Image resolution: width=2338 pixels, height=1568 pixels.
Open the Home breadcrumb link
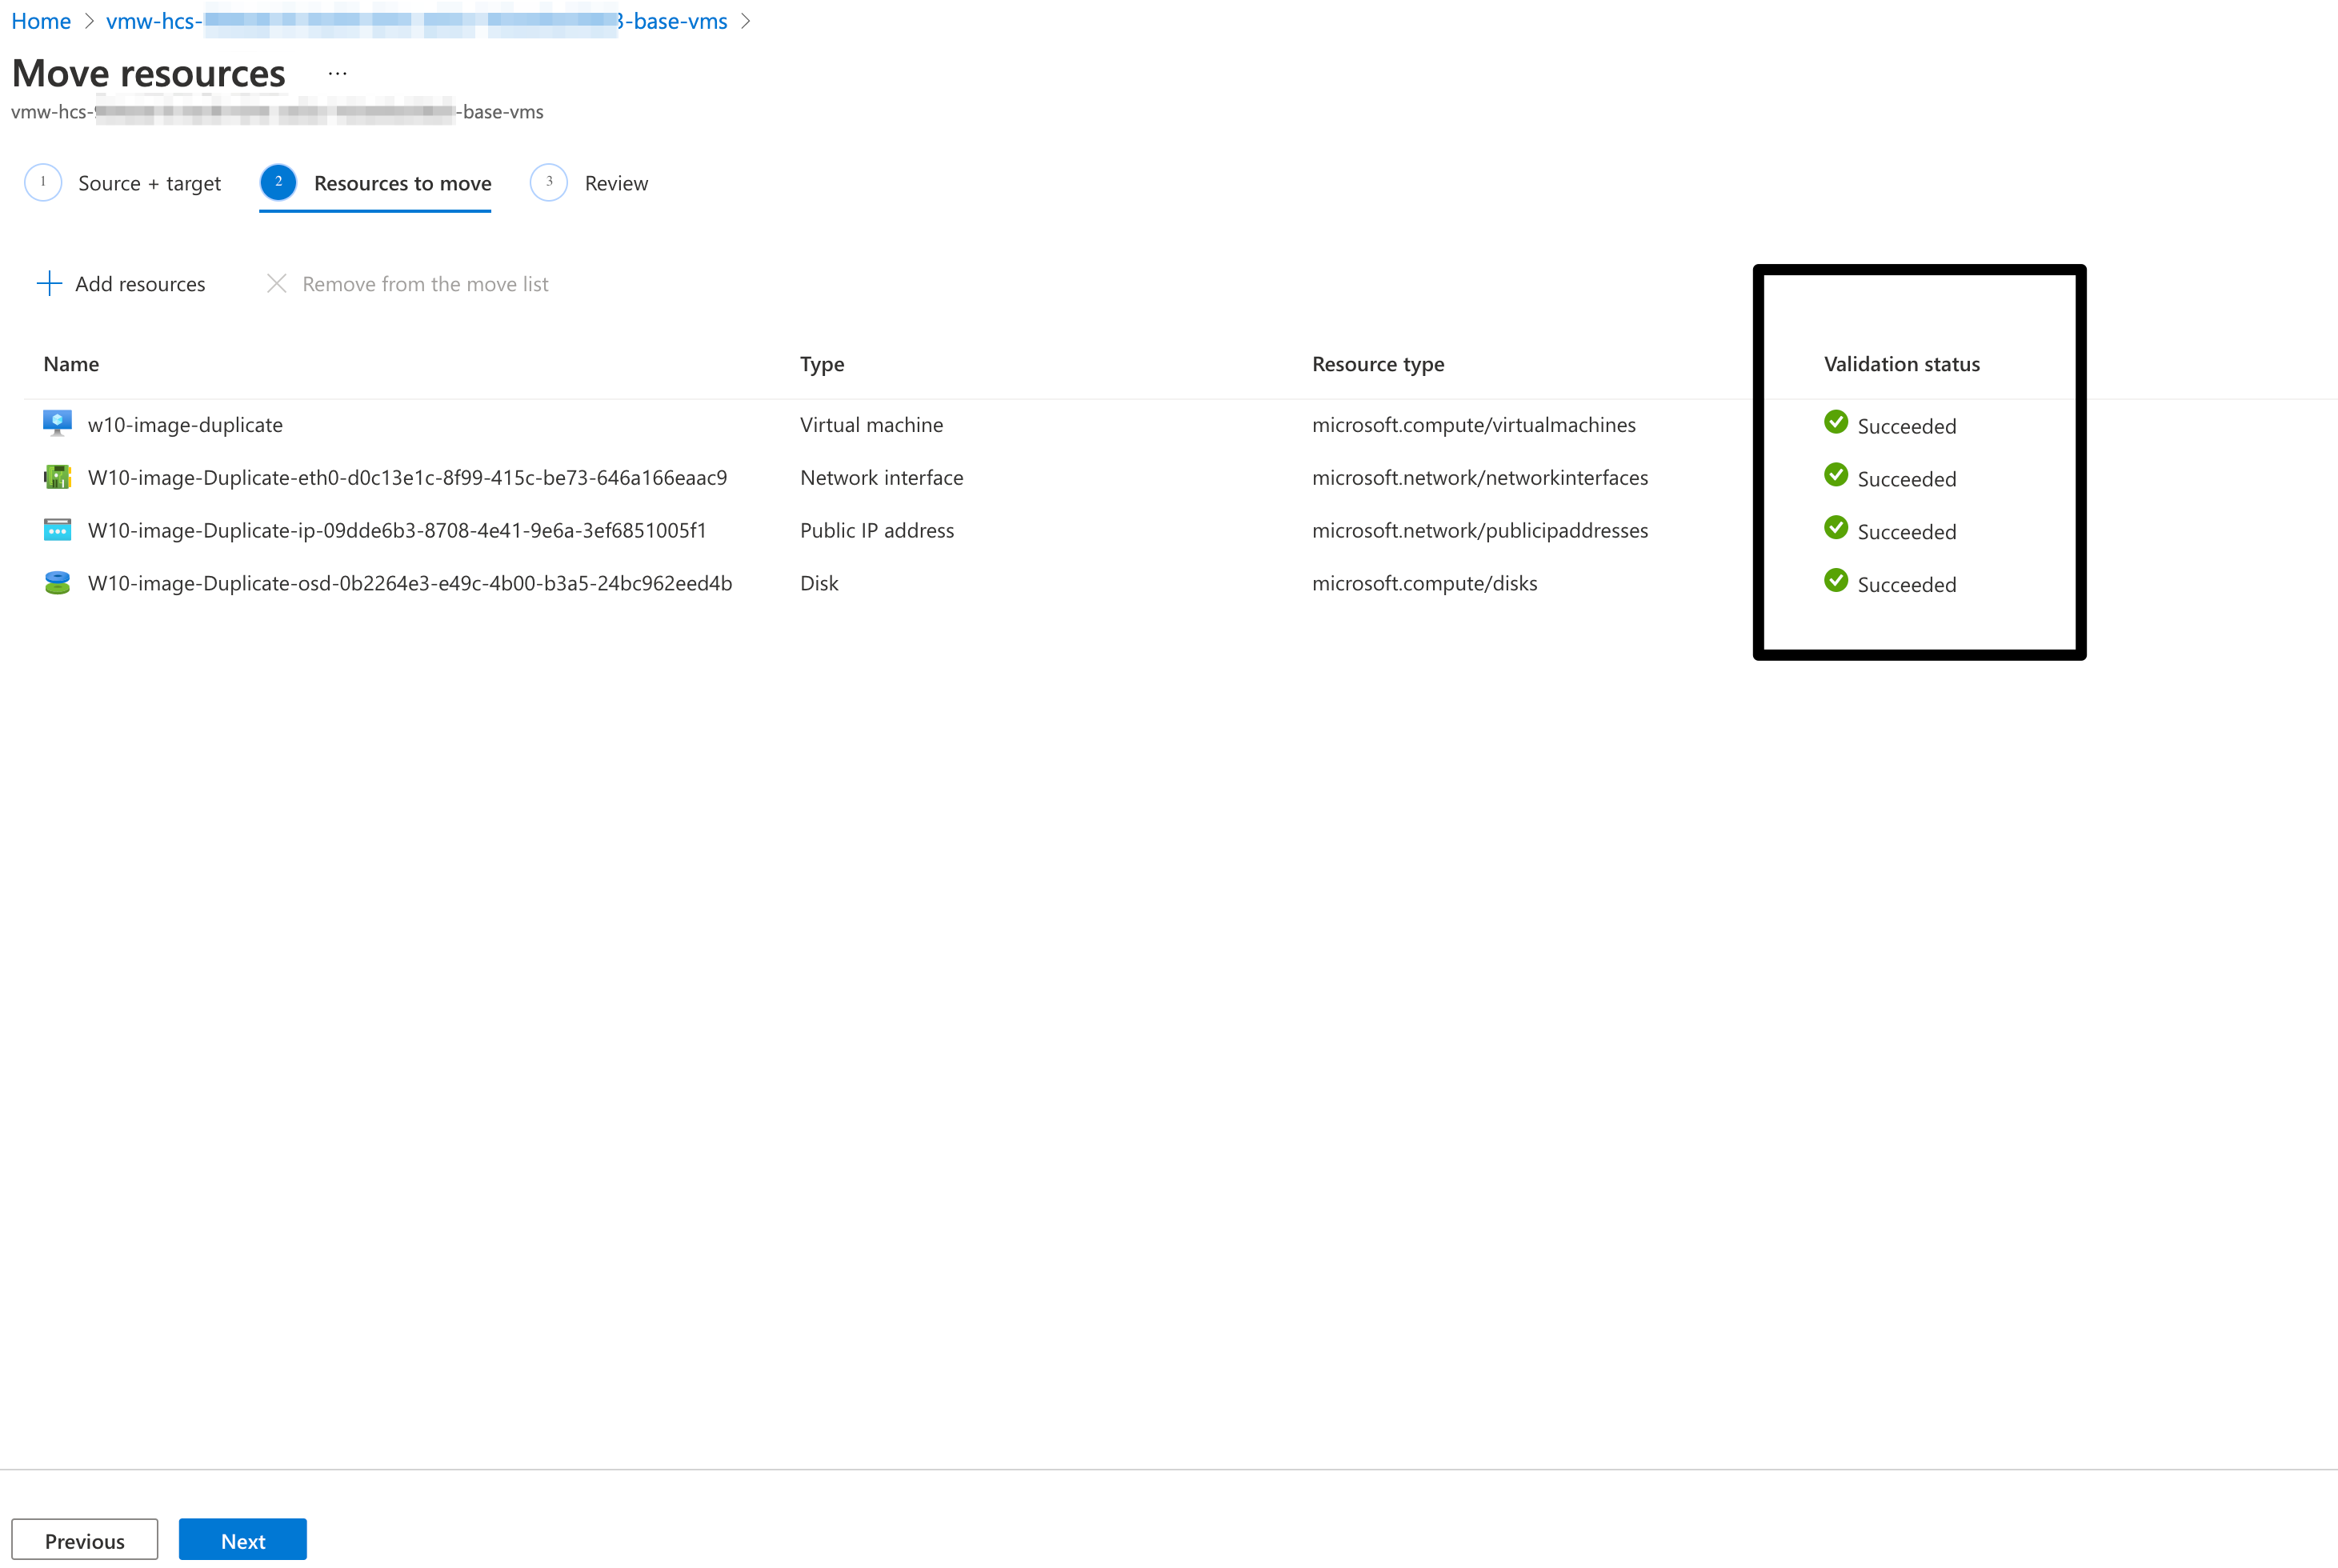(41, 21)
